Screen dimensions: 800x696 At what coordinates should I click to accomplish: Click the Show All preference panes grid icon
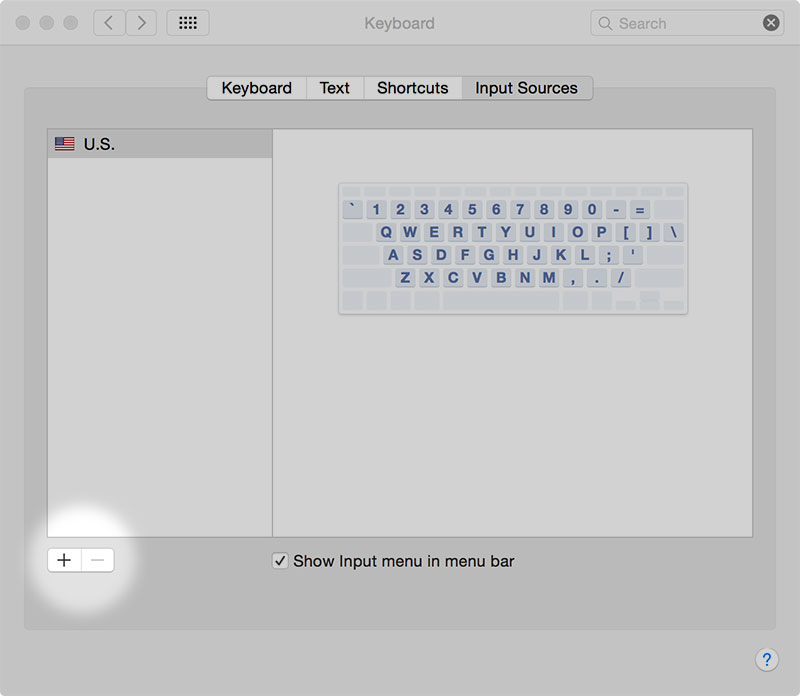click(x=188, y=23)
